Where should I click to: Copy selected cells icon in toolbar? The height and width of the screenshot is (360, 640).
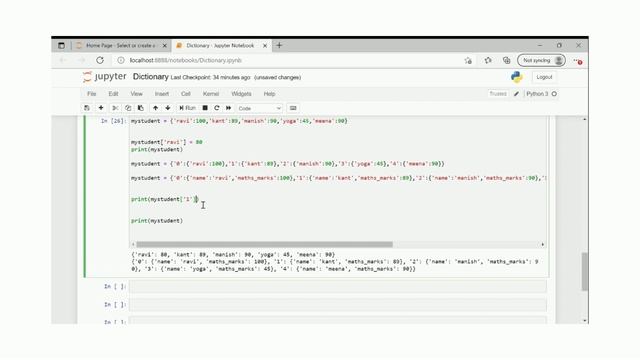coord(128,108)
